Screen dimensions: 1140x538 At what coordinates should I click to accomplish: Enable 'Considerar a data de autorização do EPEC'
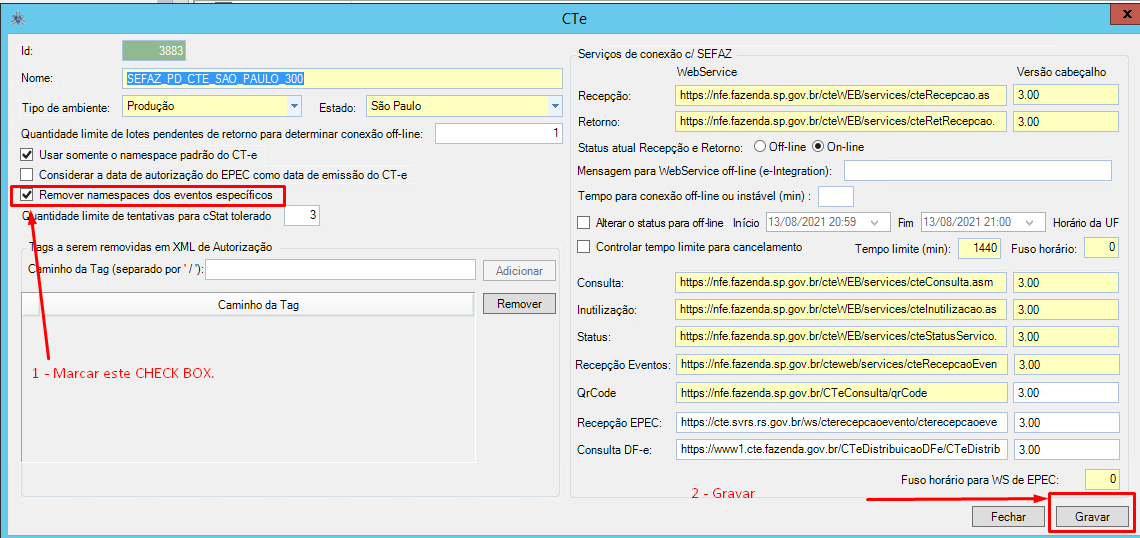[x=27, y=175]
